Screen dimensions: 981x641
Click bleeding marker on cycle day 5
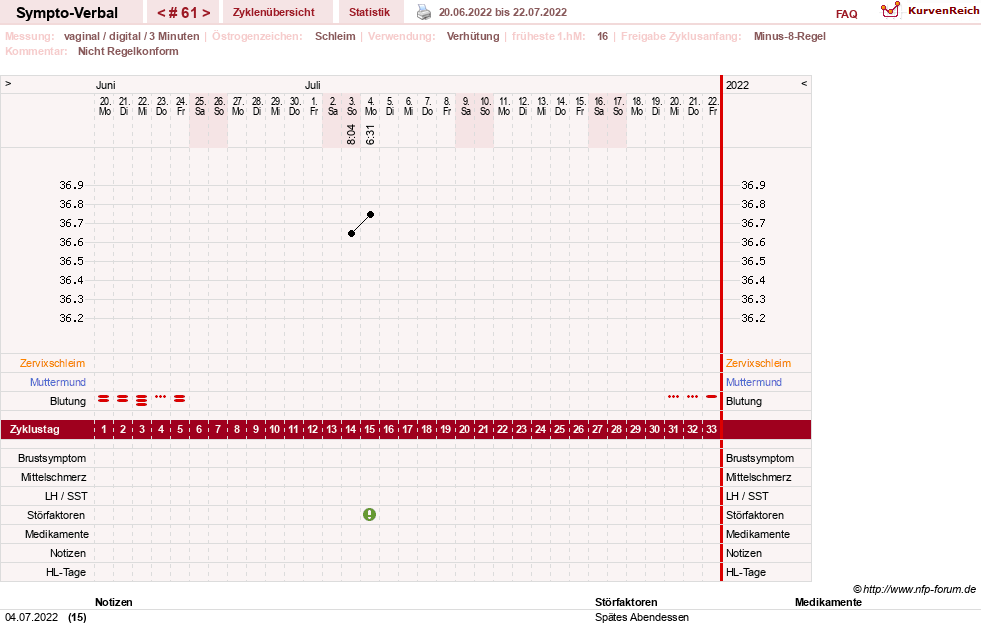pyautogui.click(x=180, y=398)
